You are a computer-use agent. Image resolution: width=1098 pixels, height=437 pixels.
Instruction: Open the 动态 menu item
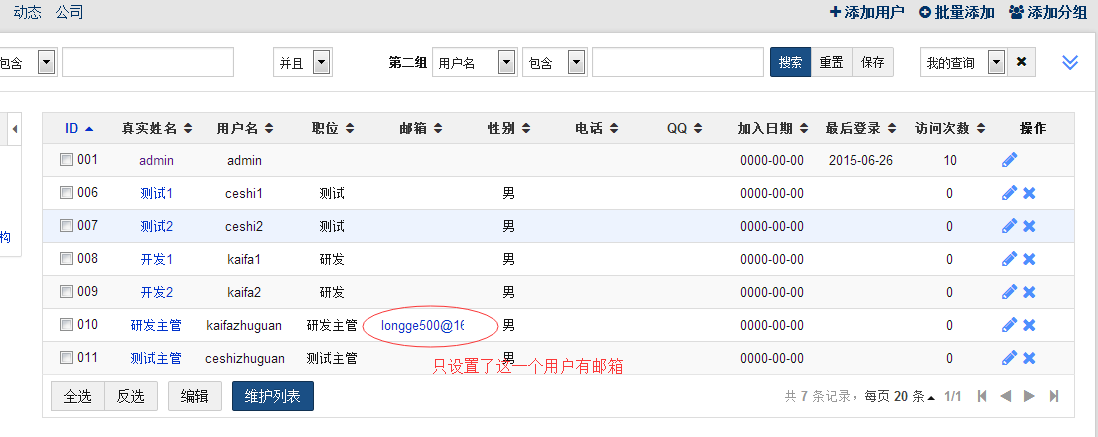point(27,12)
